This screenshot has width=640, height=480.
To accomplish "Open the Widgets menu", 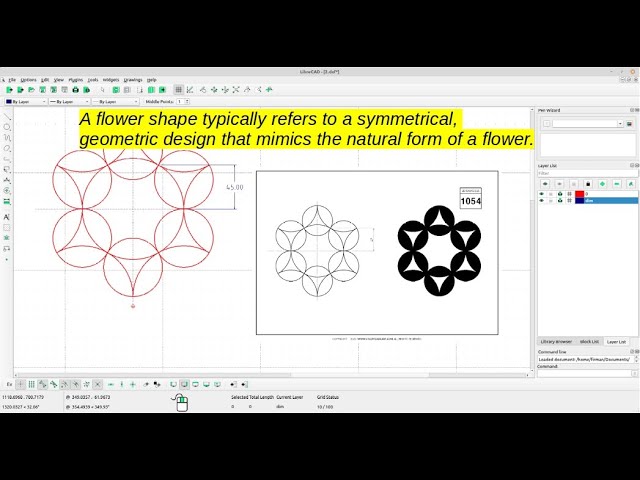I will [111, 80].
